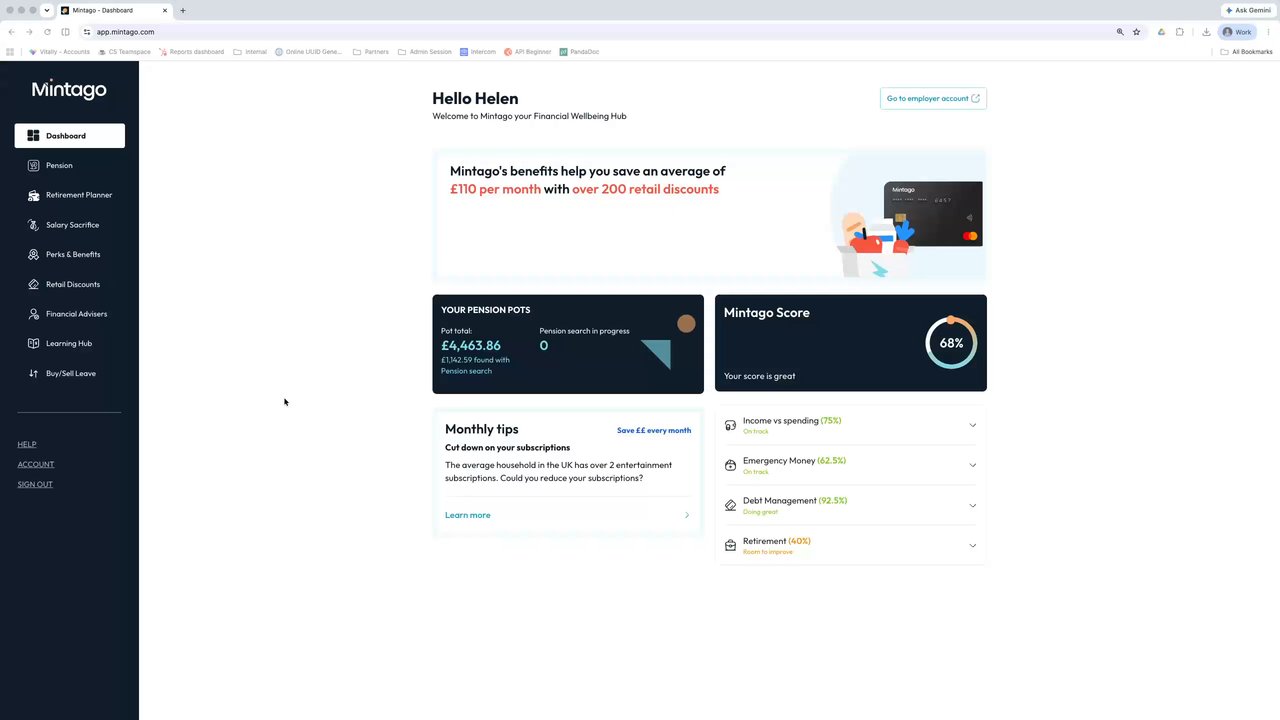The width and height of the screenshot is (1280, 720).
Task: Click Save ££ every month text
Action: click(654, 430)
